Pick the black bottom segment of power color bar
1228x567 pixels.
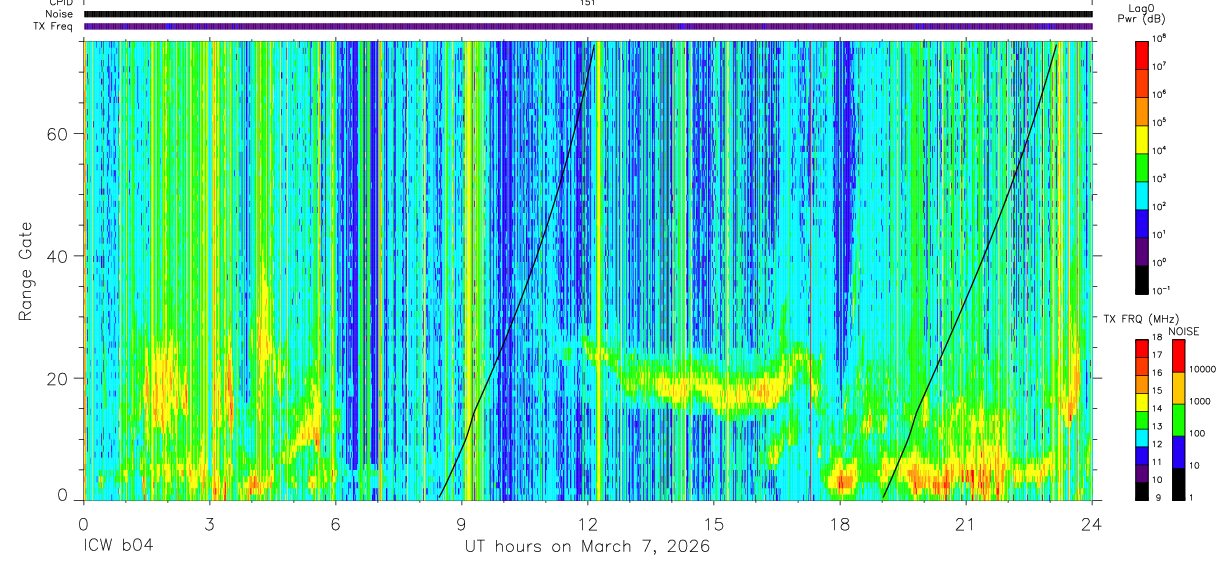point(1142,278)
